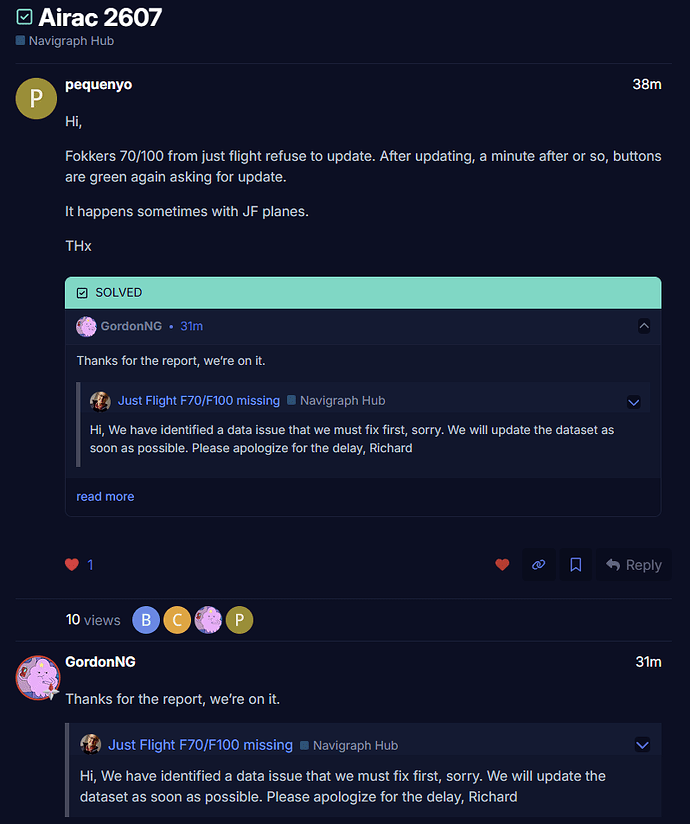Expand quoted post in solved box

(634, 402)
